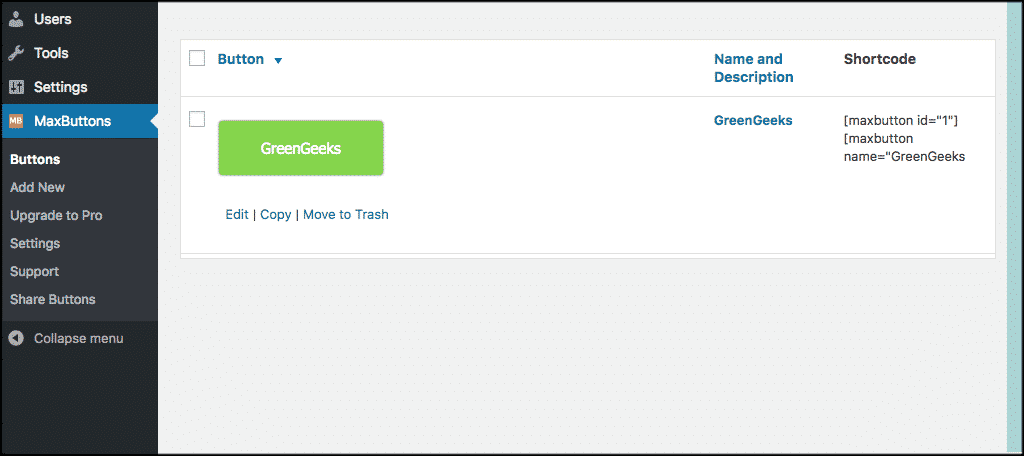Tick the select-all checkbox in table header
Image resolution: width=1024 pixels, height=456 pixels.
[x=197, y=59]
